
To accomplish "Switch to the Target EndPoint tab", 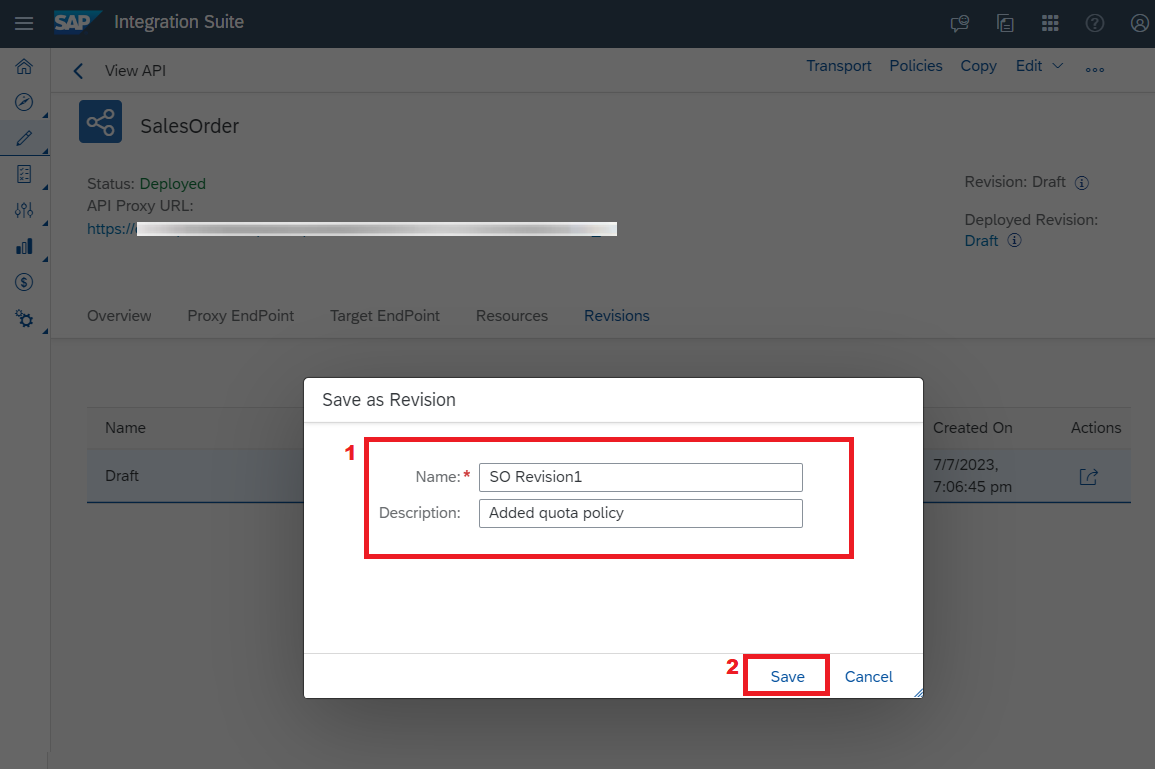I will pyautogui.click(x=385, y=315).
